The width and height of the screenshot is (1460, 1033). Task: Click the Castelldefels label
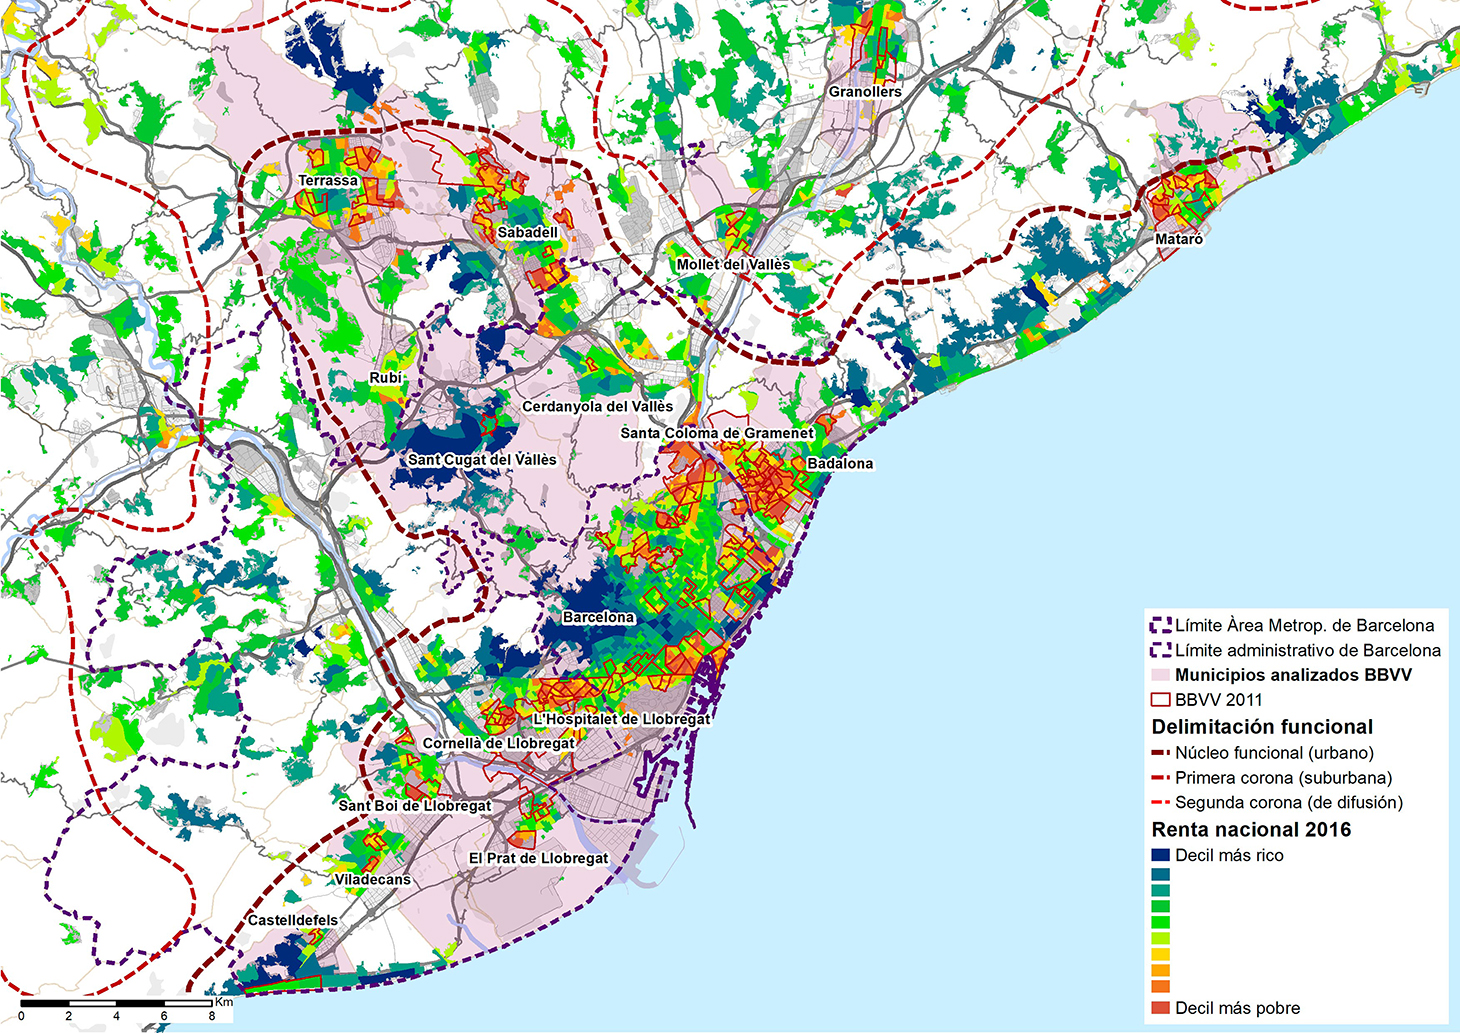click(x=293, y=920)
